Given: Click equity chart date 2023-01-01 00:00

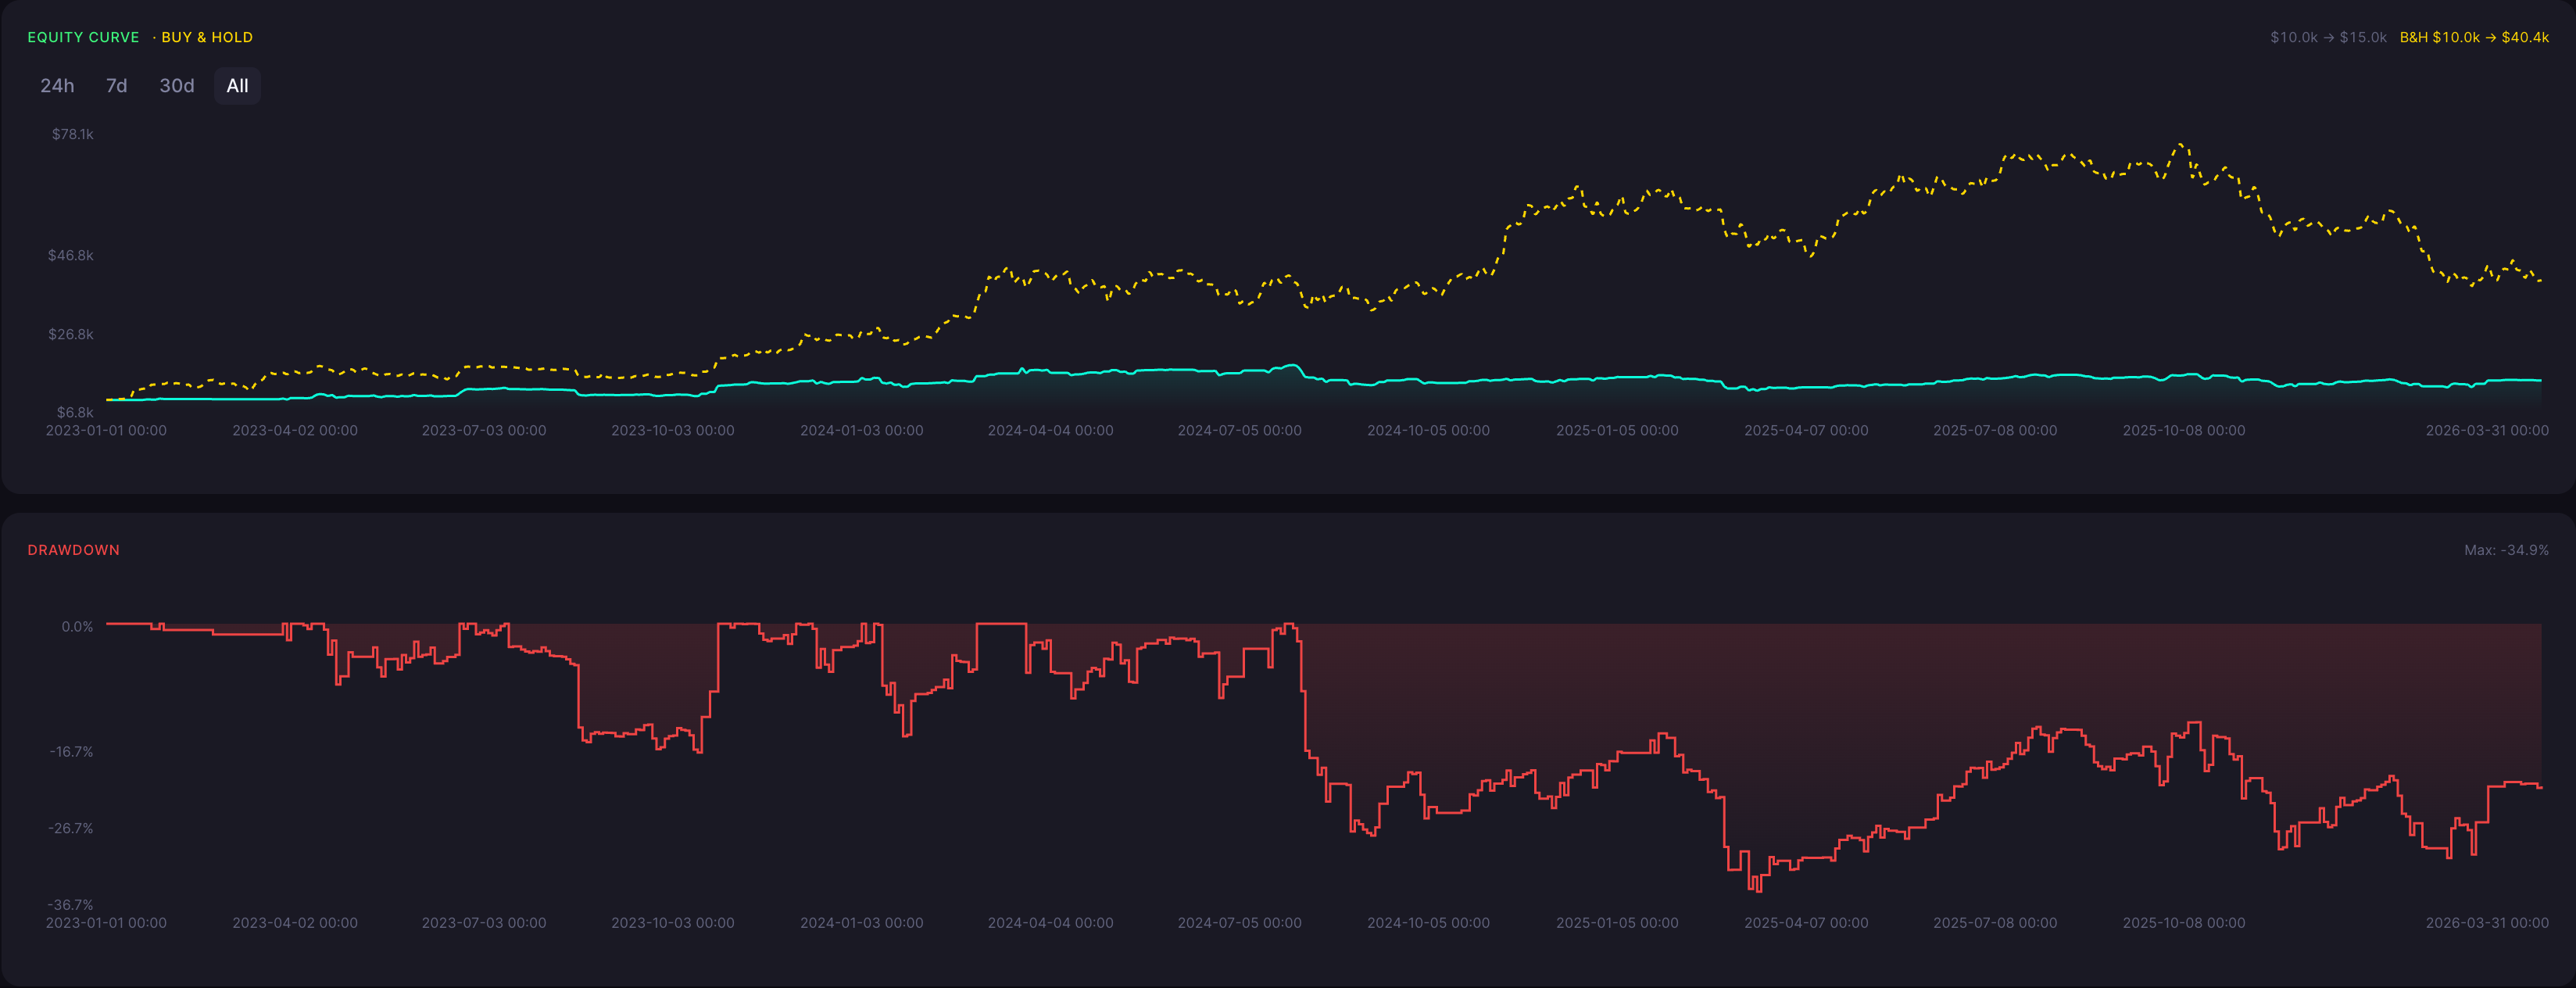Looking at the screenshot, I should [x=106, y=430].
